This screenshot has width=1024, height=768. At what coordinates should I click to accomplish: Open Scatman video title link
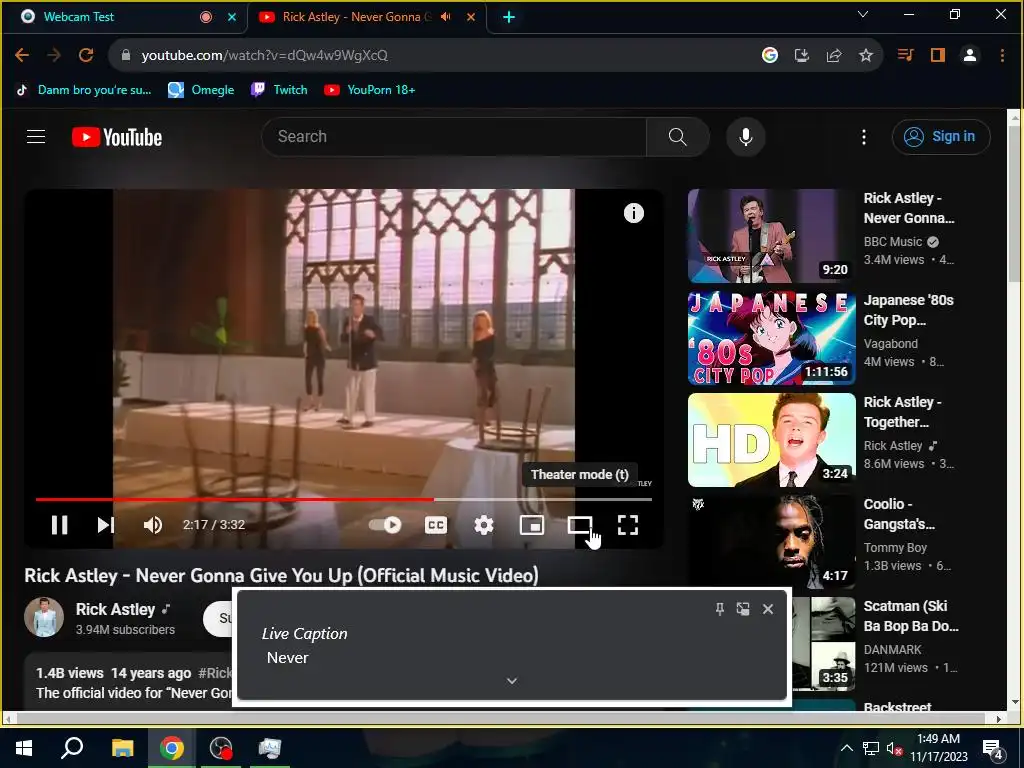point(911,616)
